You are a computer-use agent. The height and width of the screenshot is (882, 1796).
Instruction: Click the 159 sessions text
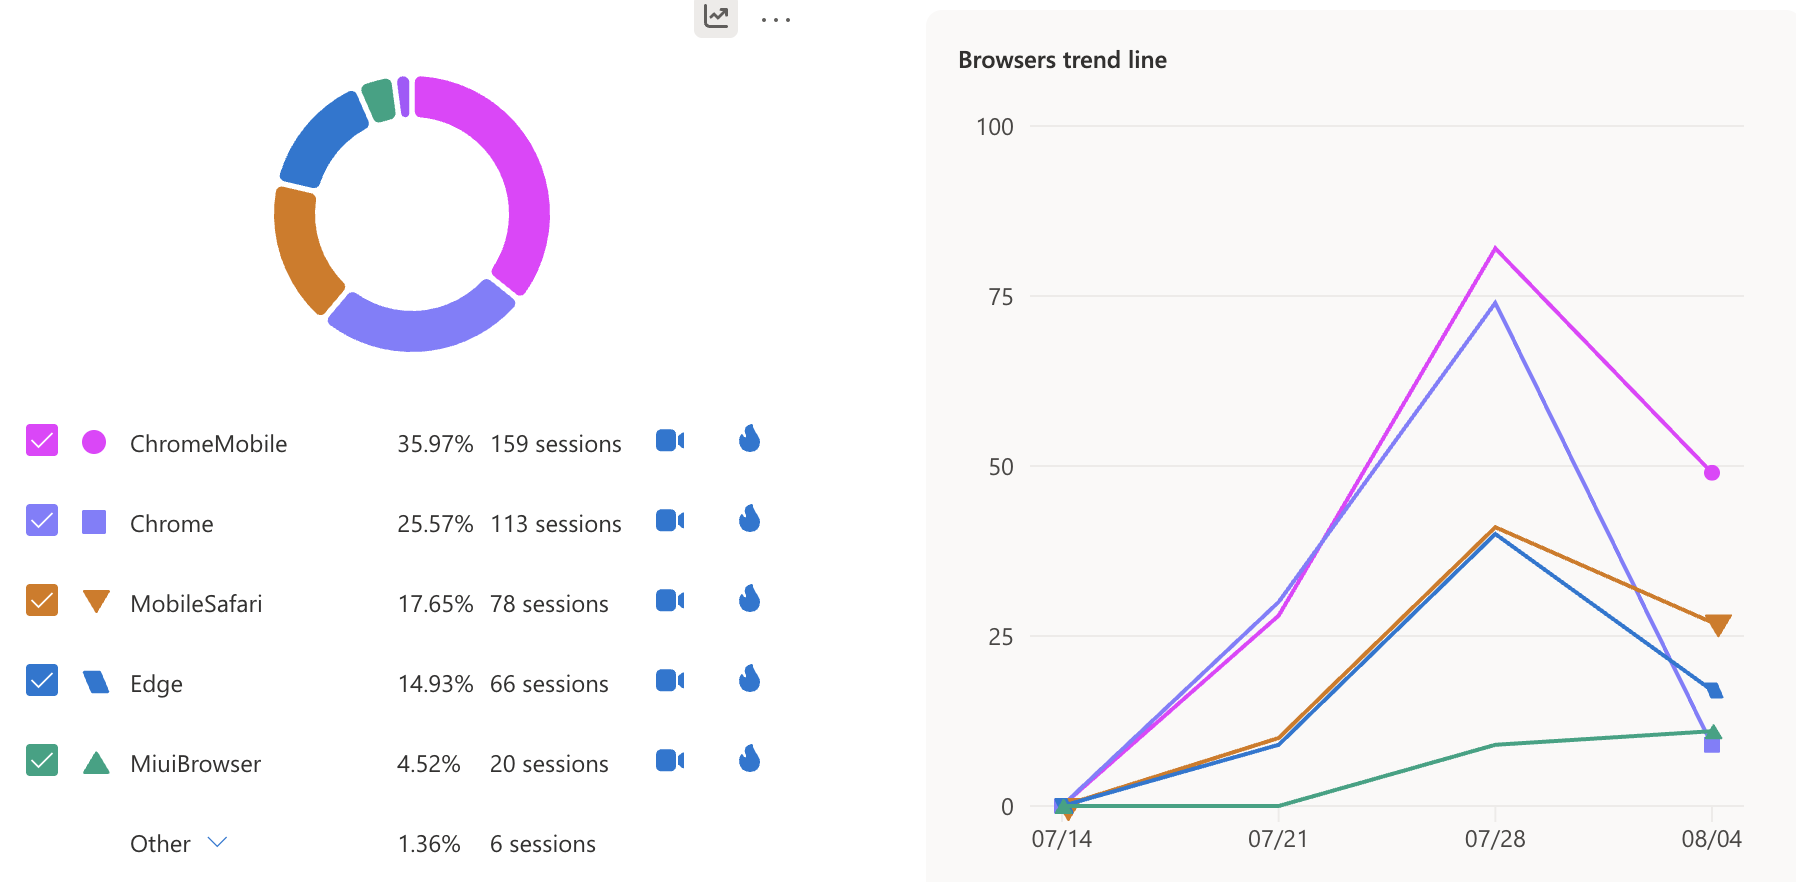[556, 444]
